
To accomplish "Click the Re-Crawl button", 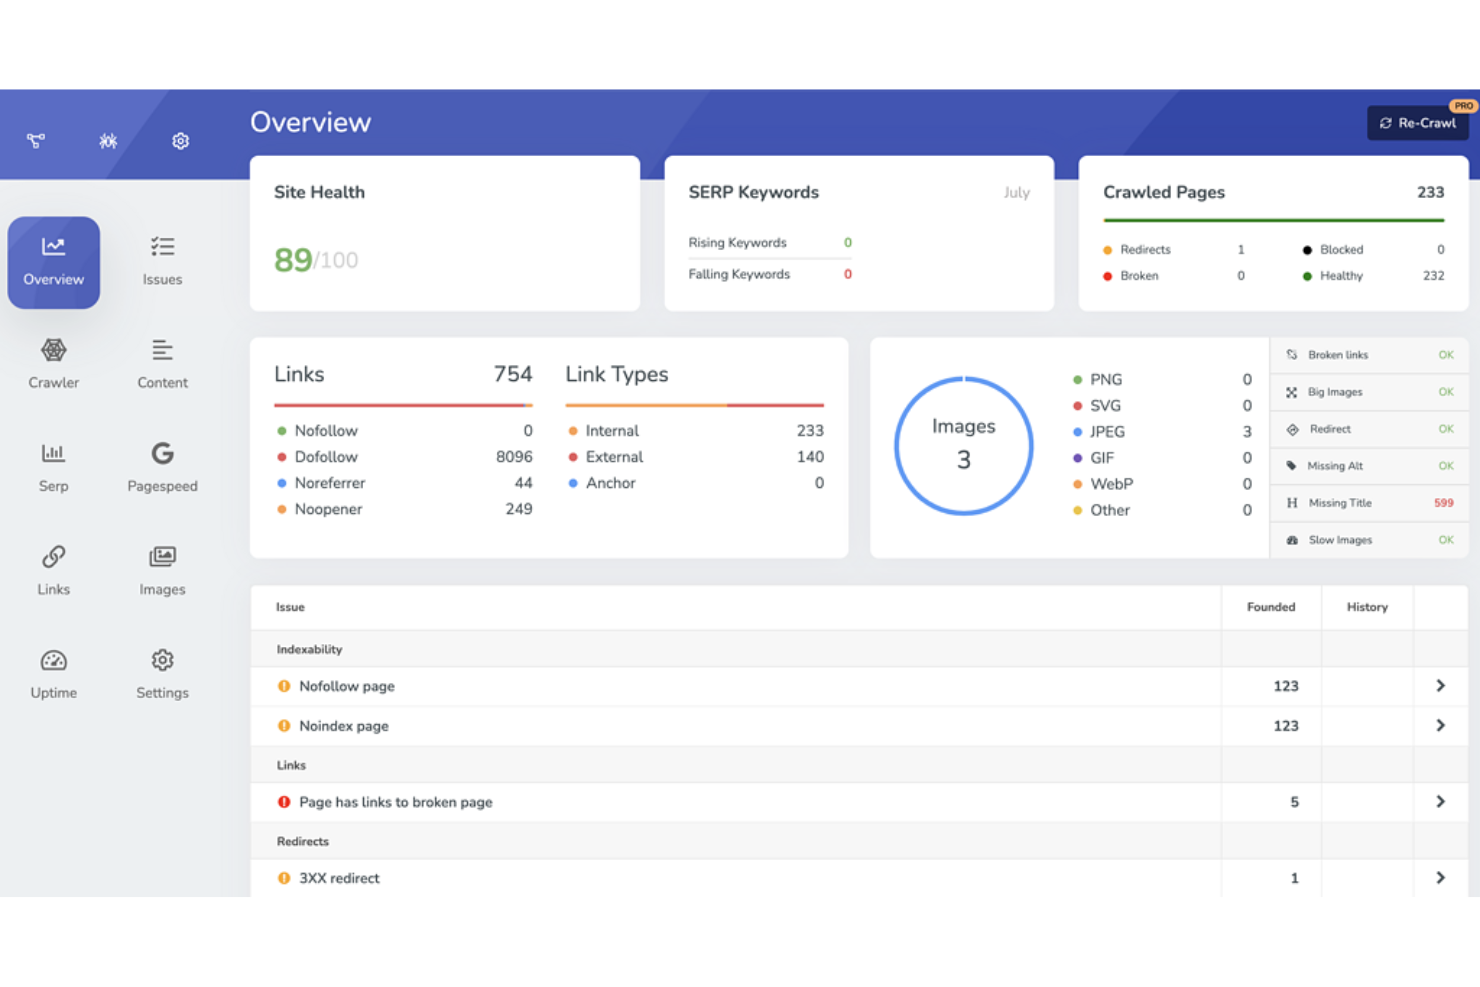I will [1418, 123].
